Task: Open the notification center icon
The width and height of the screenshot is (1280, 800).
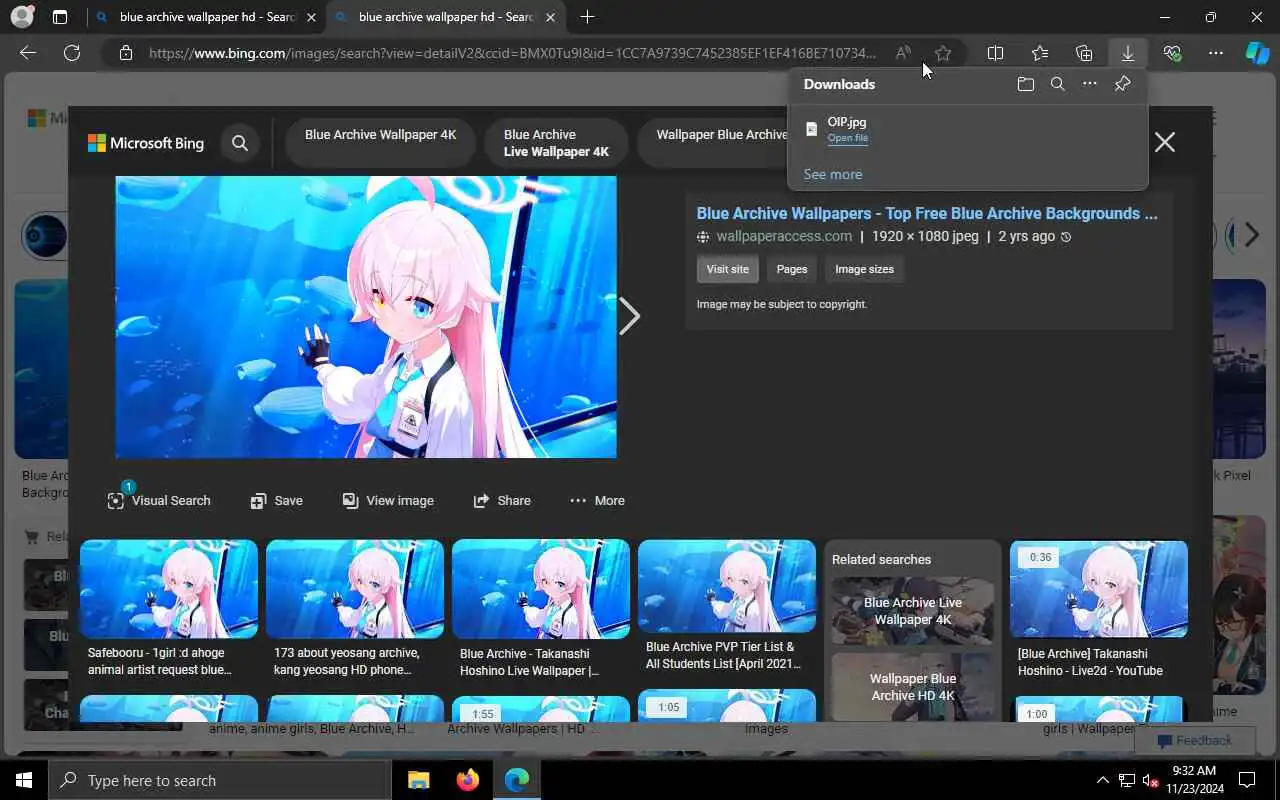Action: [1247, 780]
